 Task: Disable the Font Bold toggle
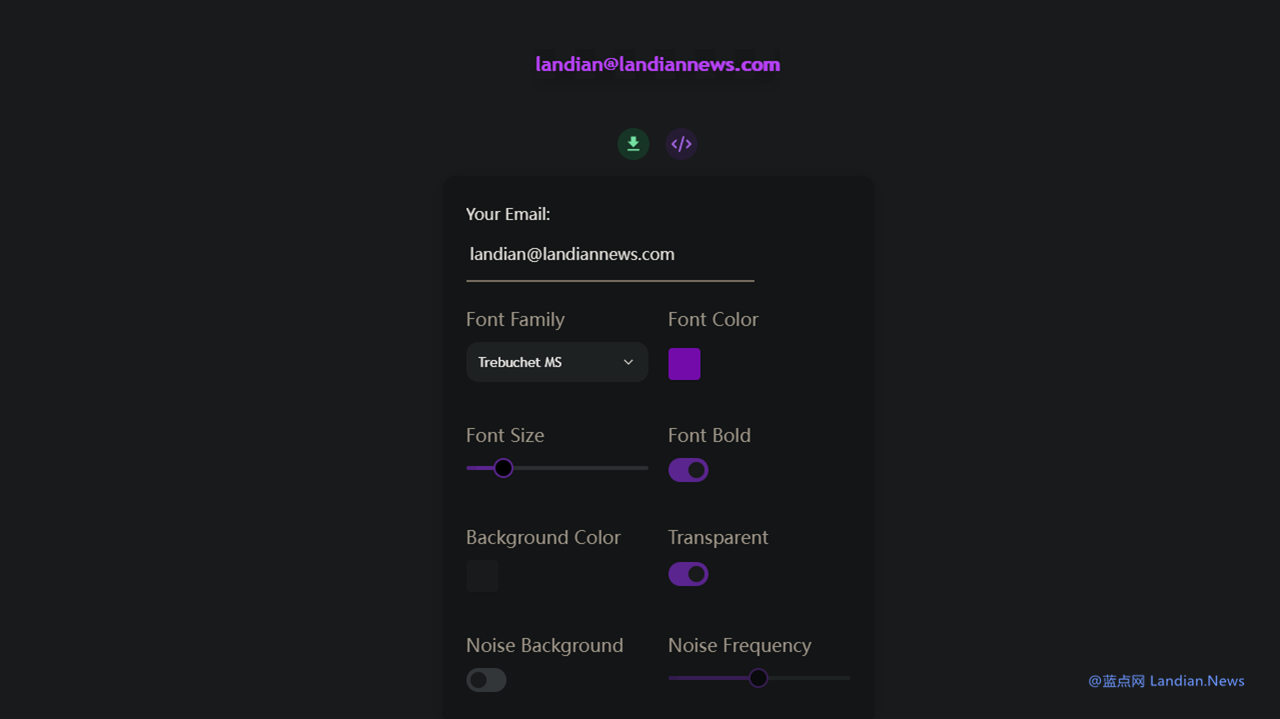click(x=688, y=470)
